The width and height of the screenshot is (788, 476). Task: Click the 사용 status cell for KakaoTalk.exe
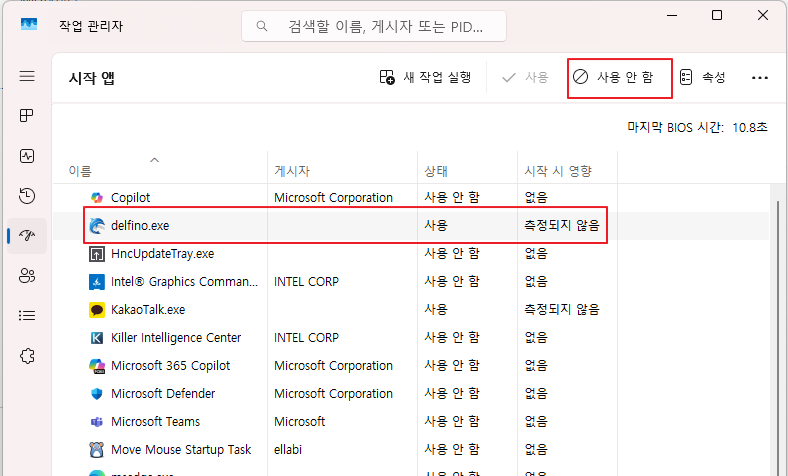coord(436,310)
